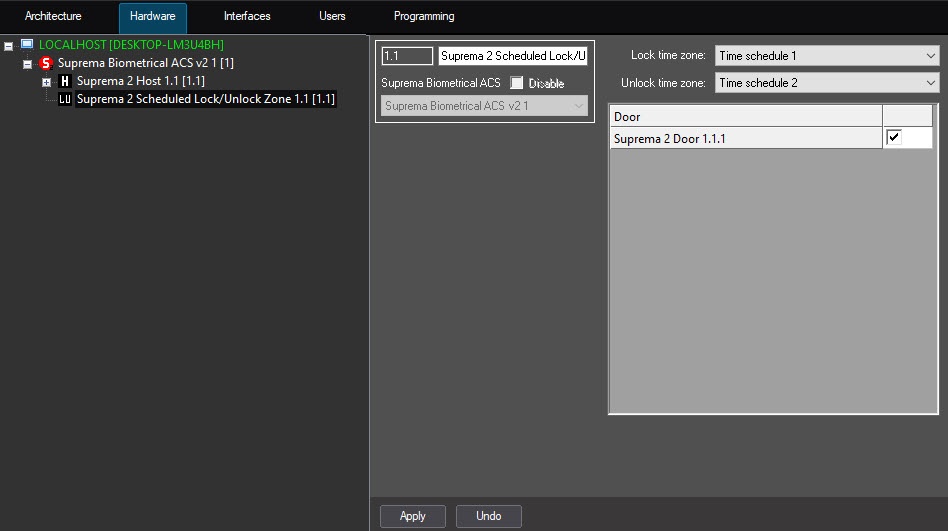This screenshot has width=948, height=531.
Task: Open the Users tab
Action: pos(332,16)
